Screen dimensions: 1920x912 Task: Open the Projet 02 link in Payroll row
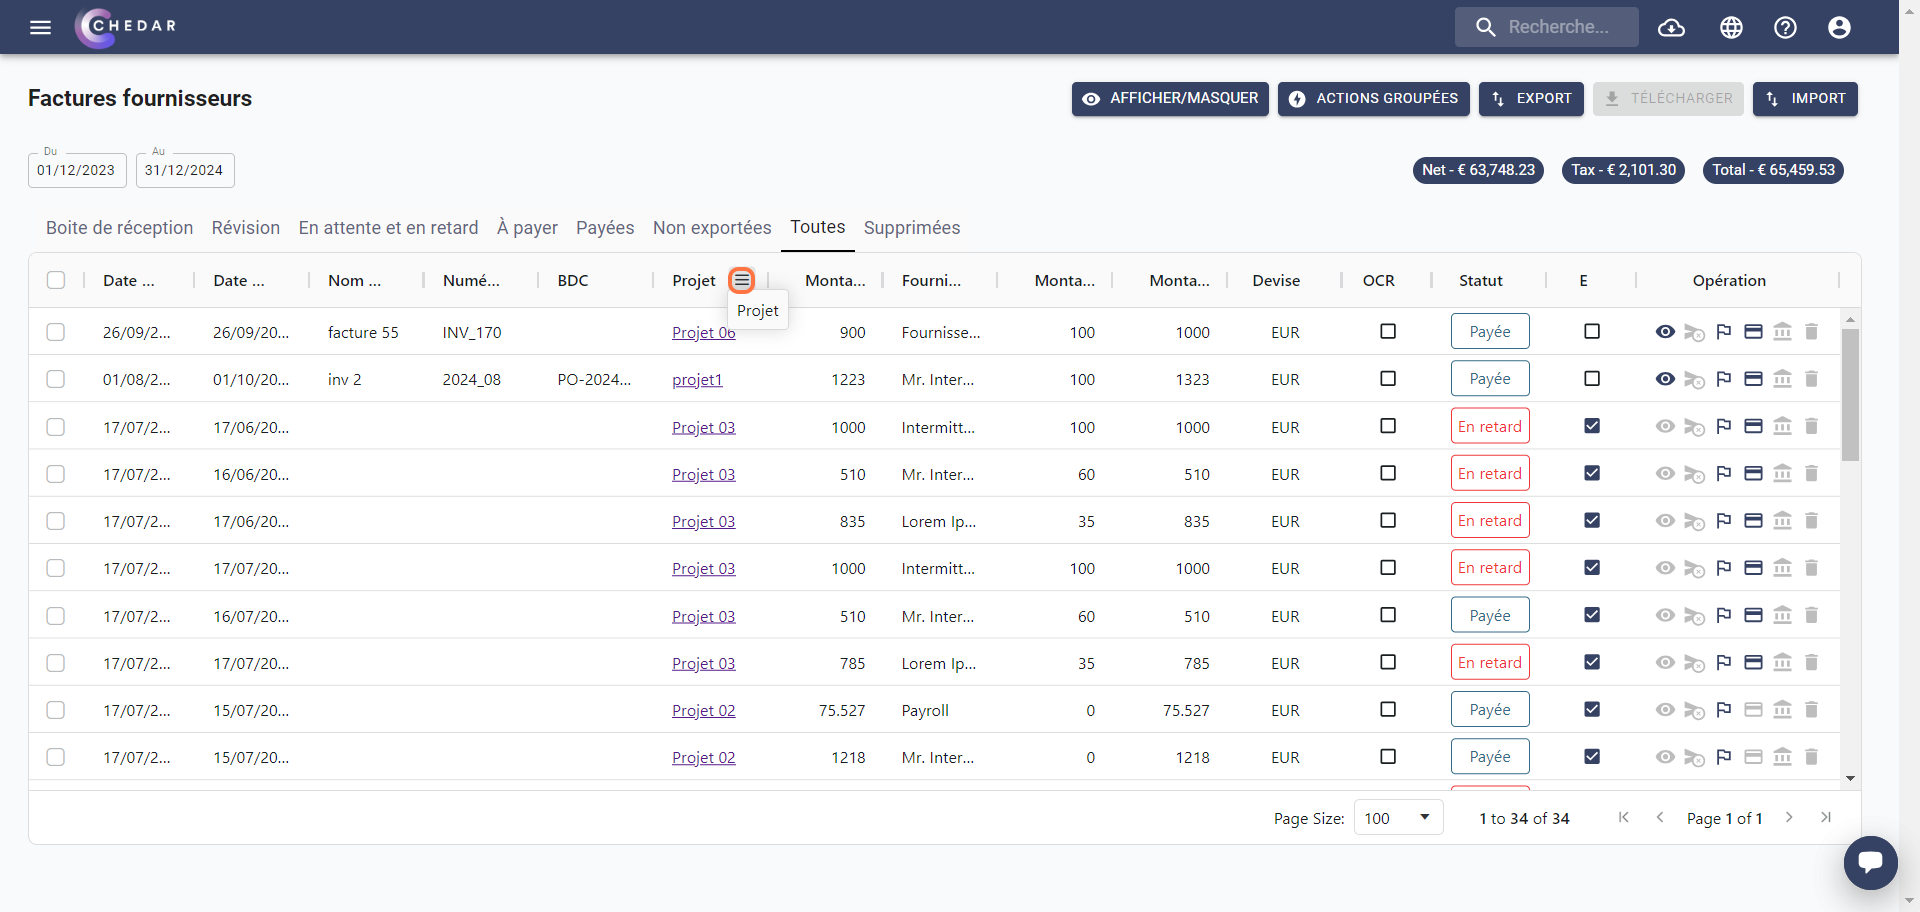704,710
